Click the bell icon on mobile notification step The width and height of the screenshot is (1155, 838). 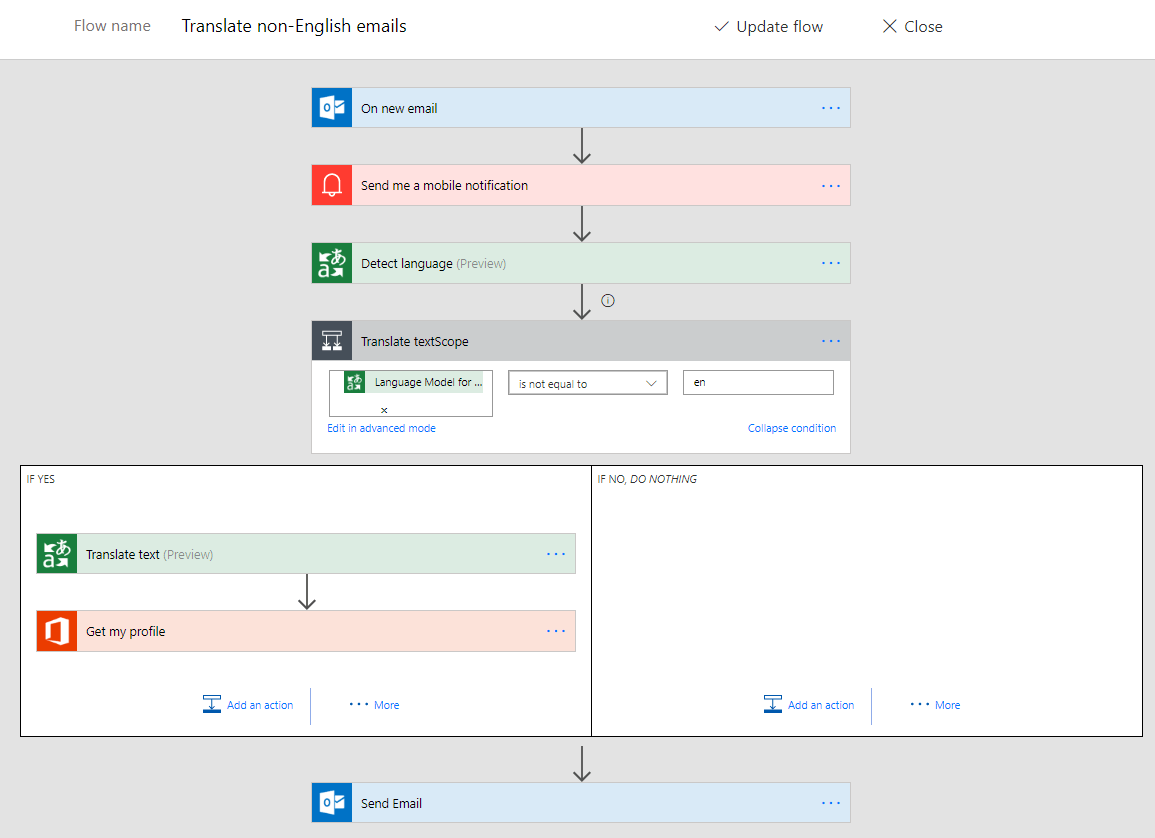pyautogui.click(x=332, y=186)
